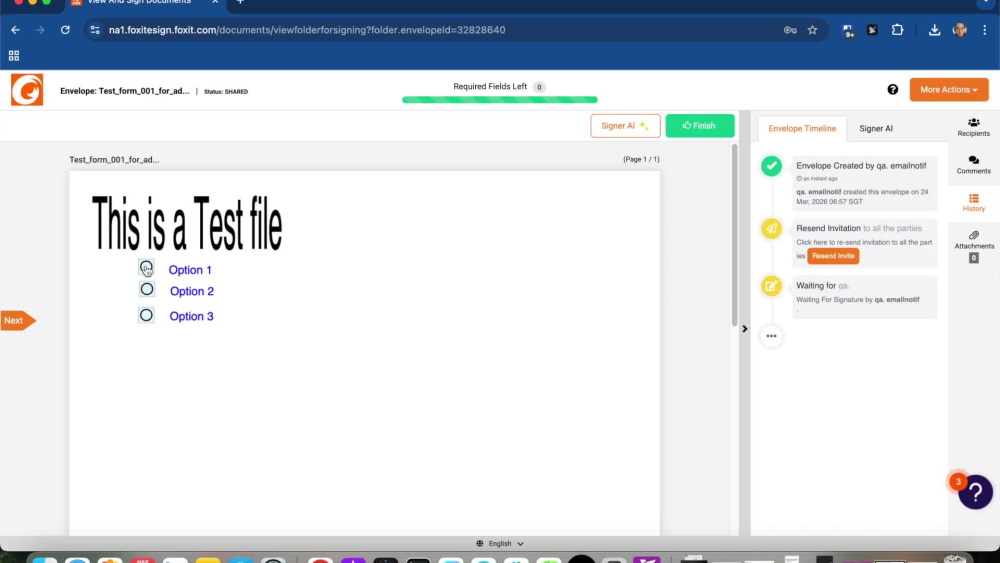
Task: Click the browser address bar URL
Action: (307, 30)
